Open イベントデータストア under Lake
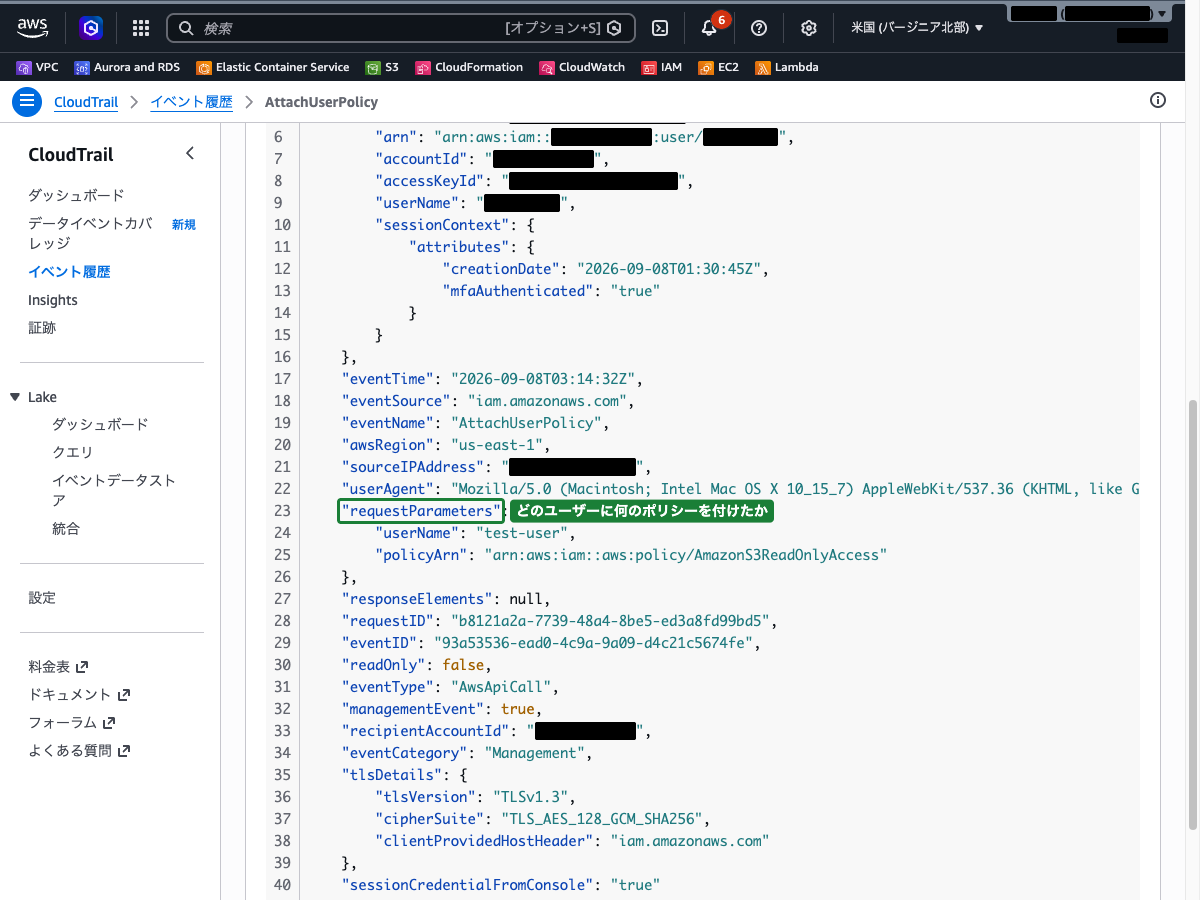 114,490
